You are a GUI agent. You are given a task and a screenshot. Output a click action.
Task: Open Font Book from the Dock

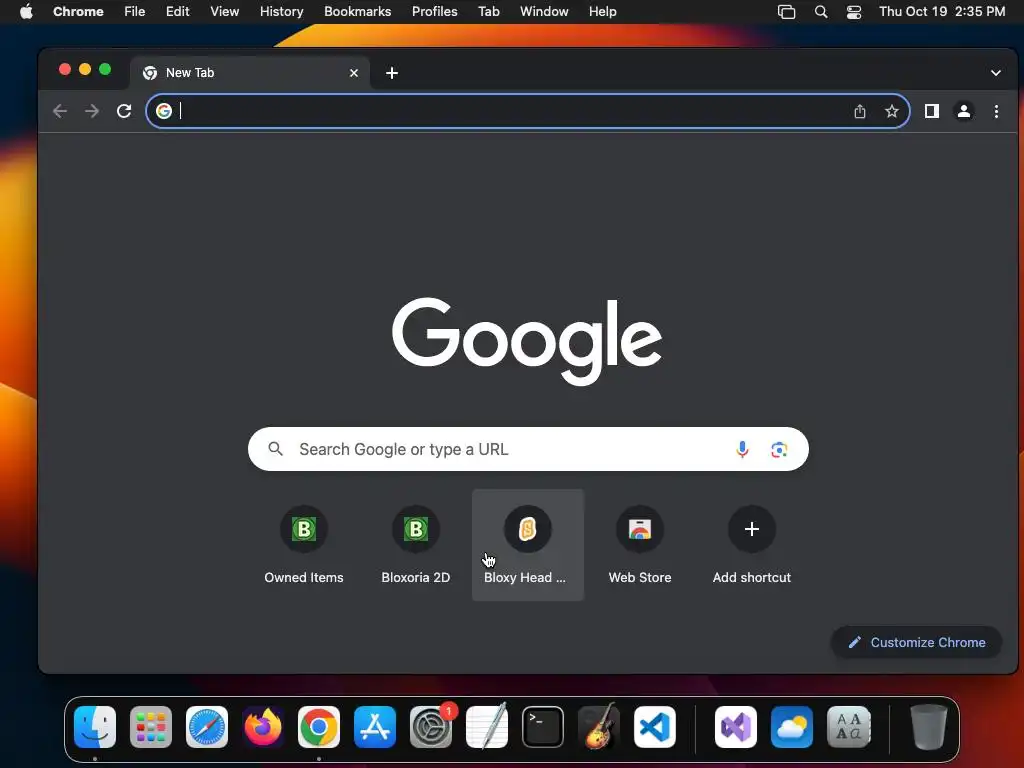(x=849, y=727)
